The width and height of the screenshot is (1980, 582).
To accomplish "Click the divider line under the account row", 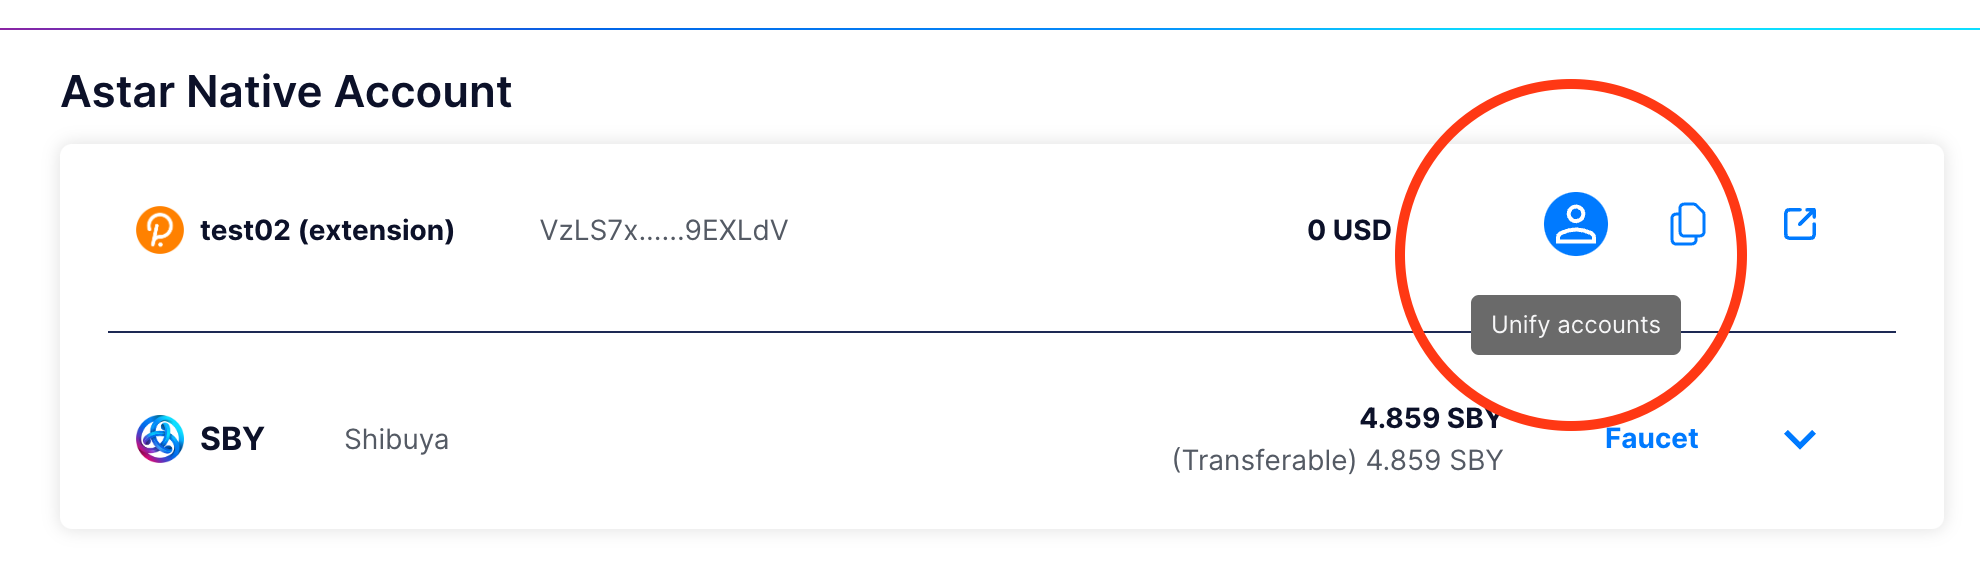I will coord(700,331).
